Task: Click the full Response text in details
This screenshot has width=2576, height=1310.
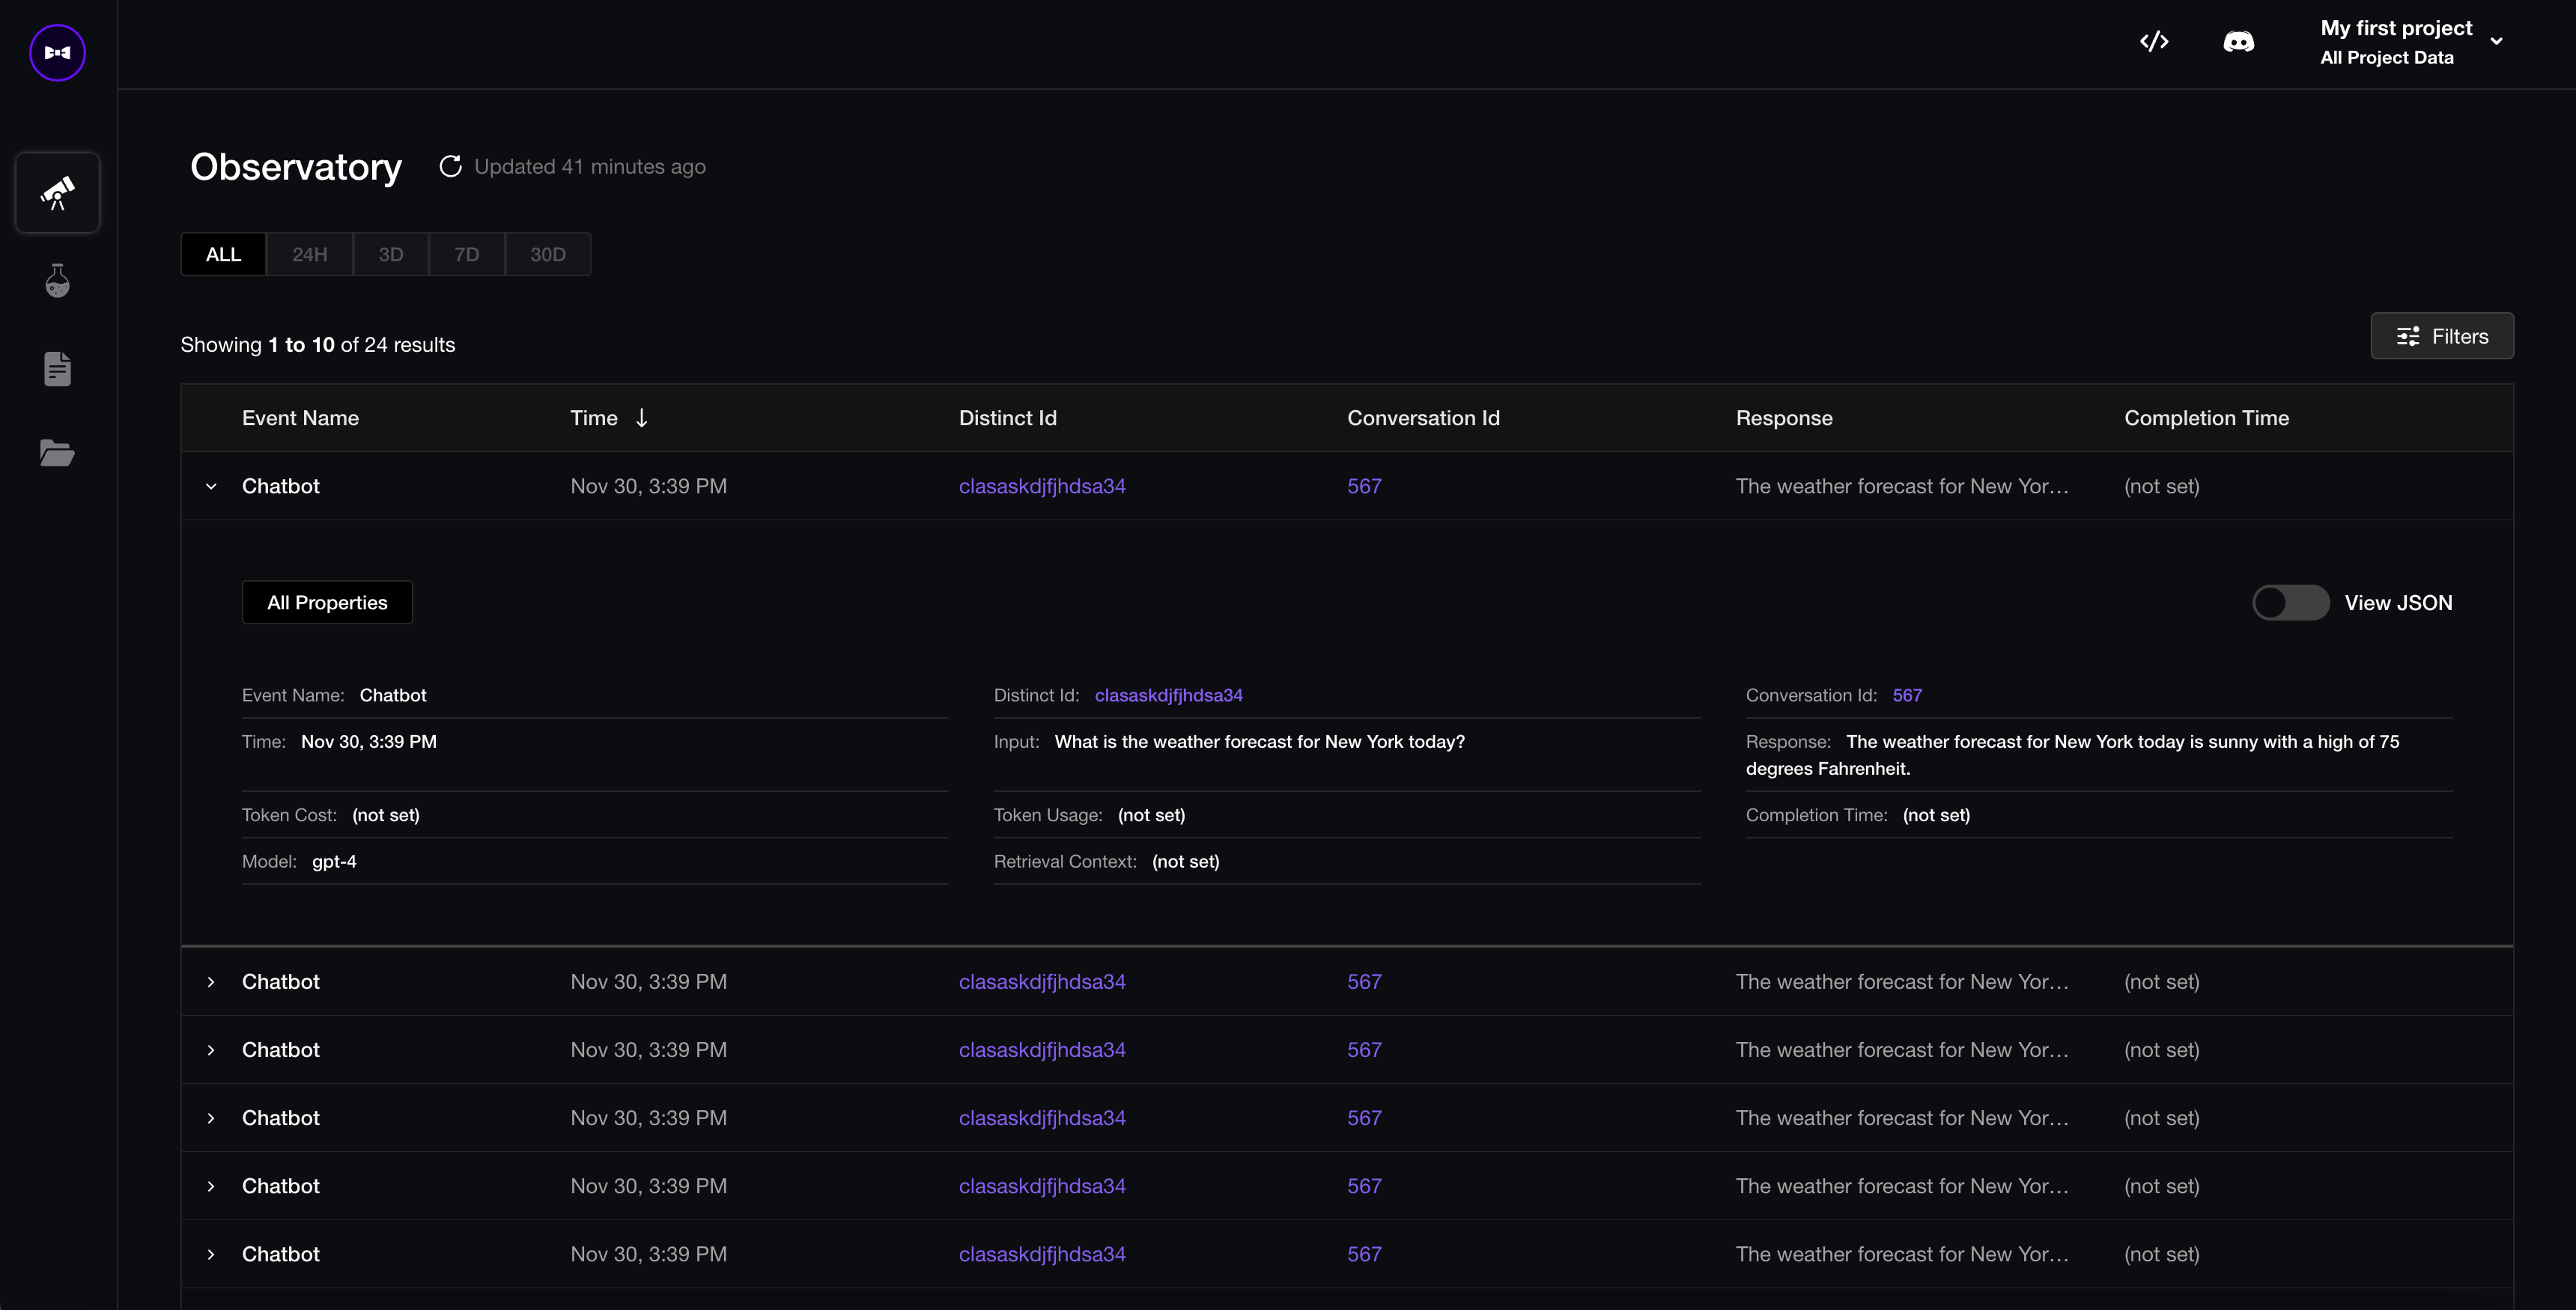Action: coord(2072,755)
